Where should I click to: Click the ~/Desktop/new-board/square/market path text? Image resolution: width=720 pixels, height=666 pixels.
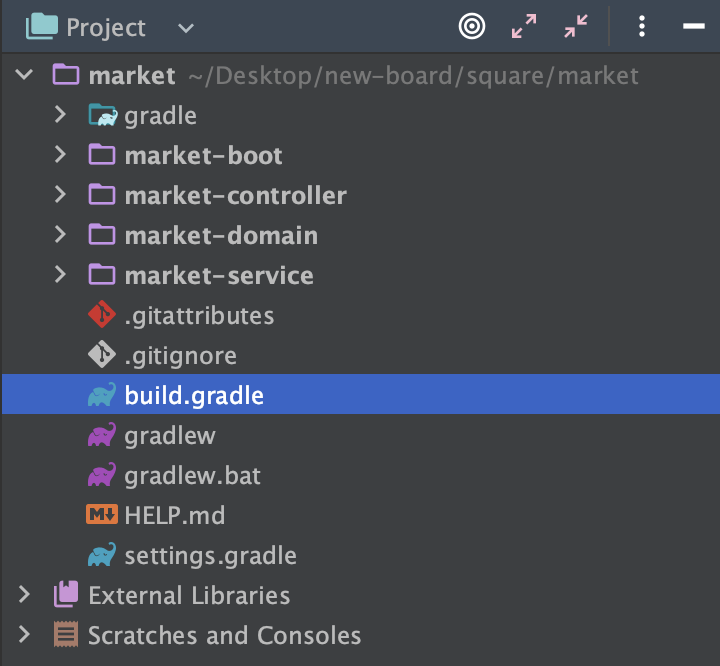[413, 76]
